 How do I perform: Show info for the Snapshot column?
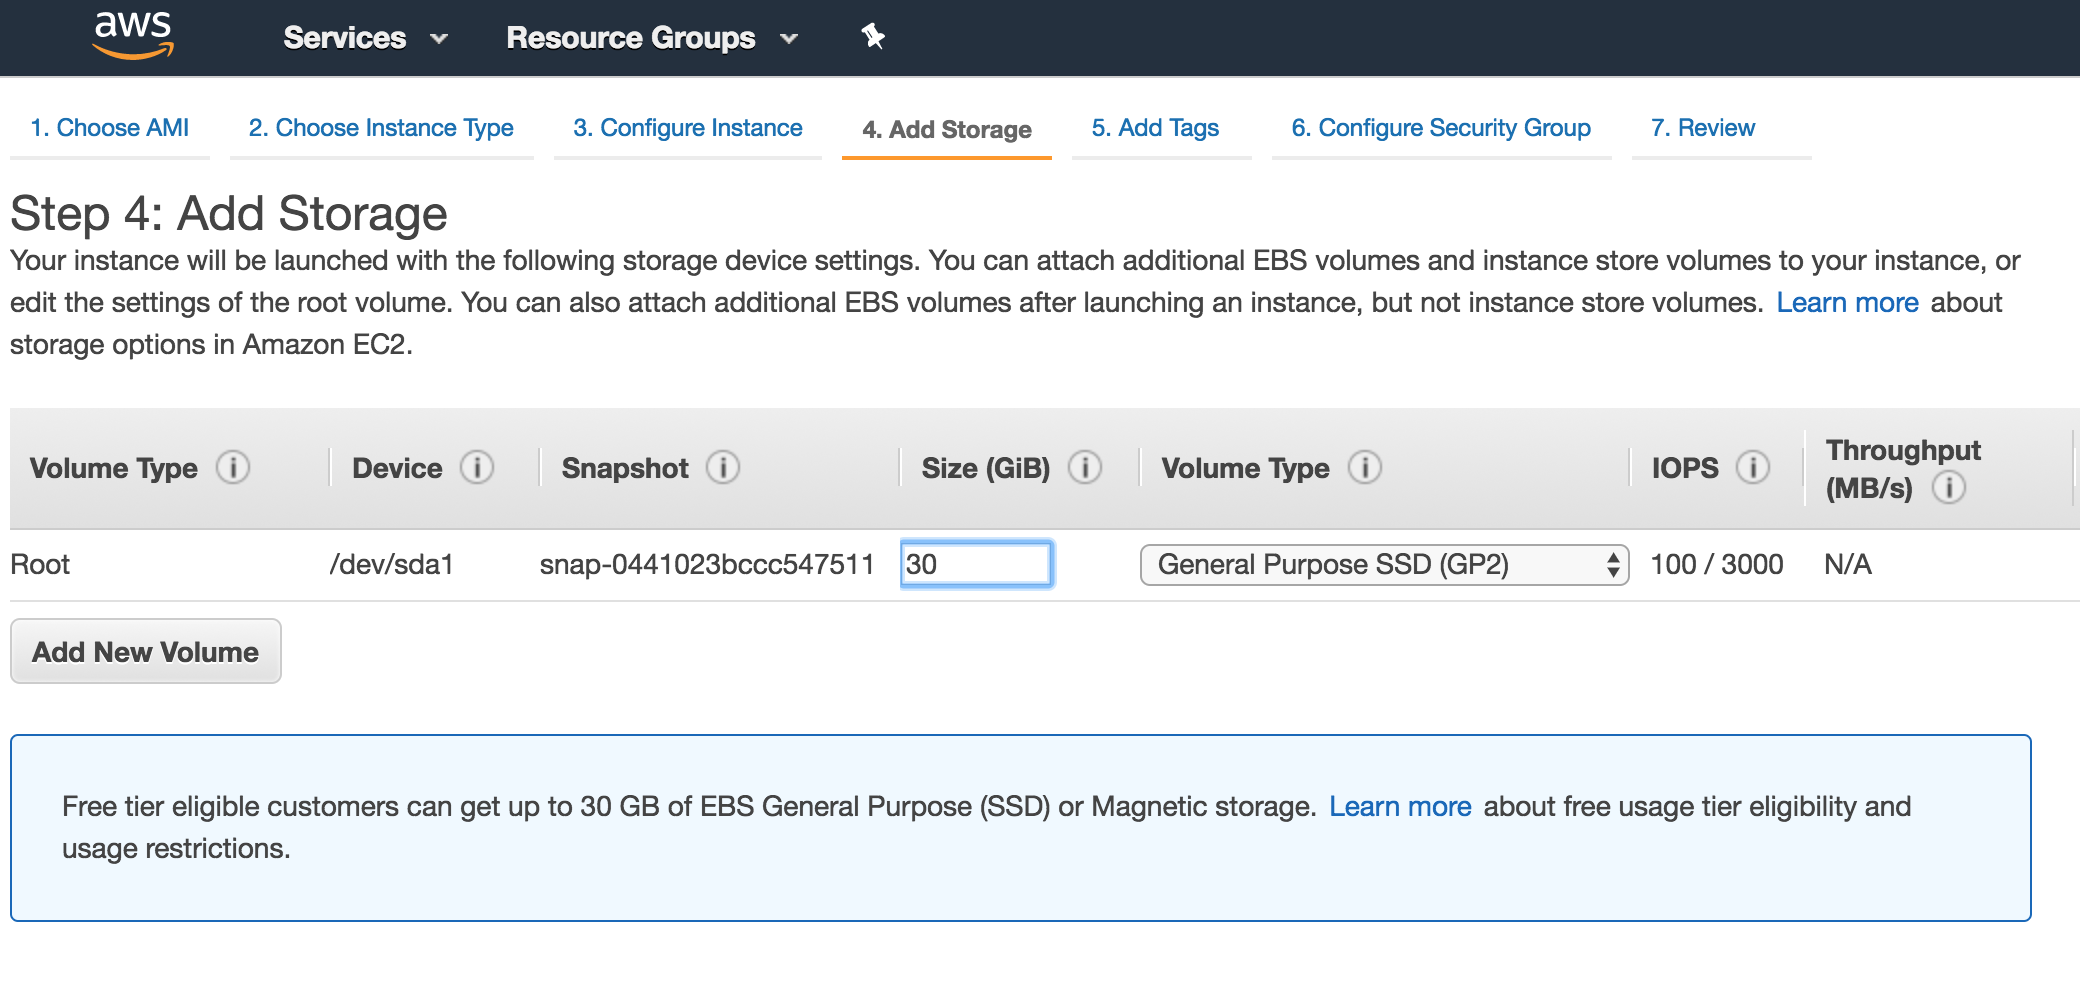(x=723, y=467)
